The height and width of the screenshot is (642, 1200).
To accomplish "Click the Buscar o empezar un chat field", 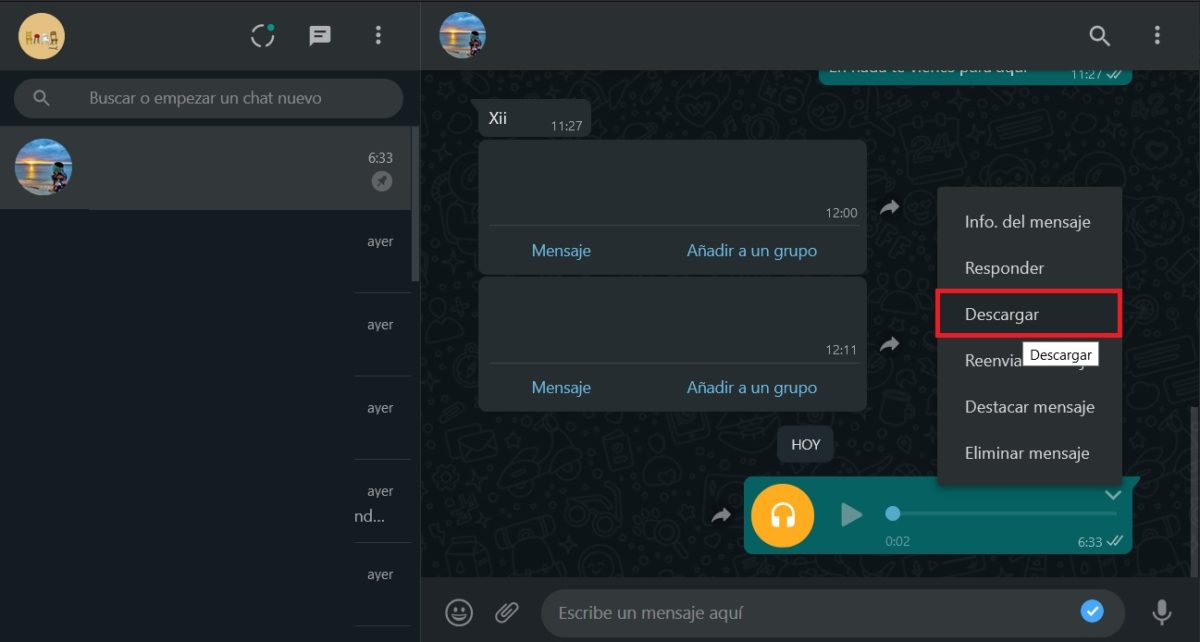I will point(220,99).
